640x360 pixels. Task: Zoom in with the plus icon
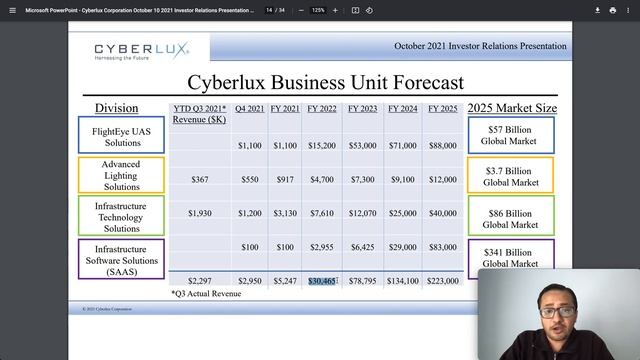(x=335, y=10)
